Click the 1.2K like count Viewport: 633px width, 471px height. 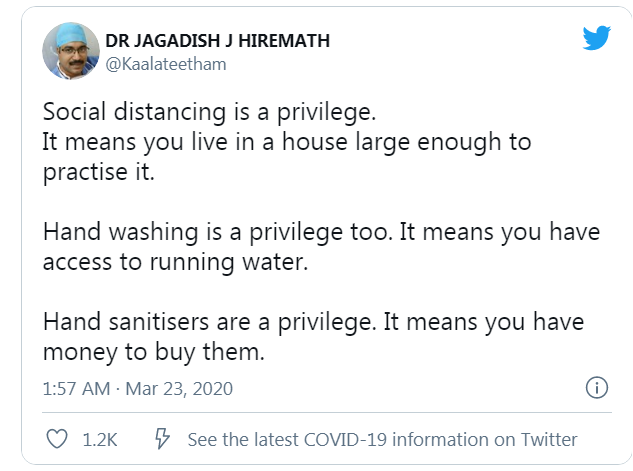tap(100, 440)
